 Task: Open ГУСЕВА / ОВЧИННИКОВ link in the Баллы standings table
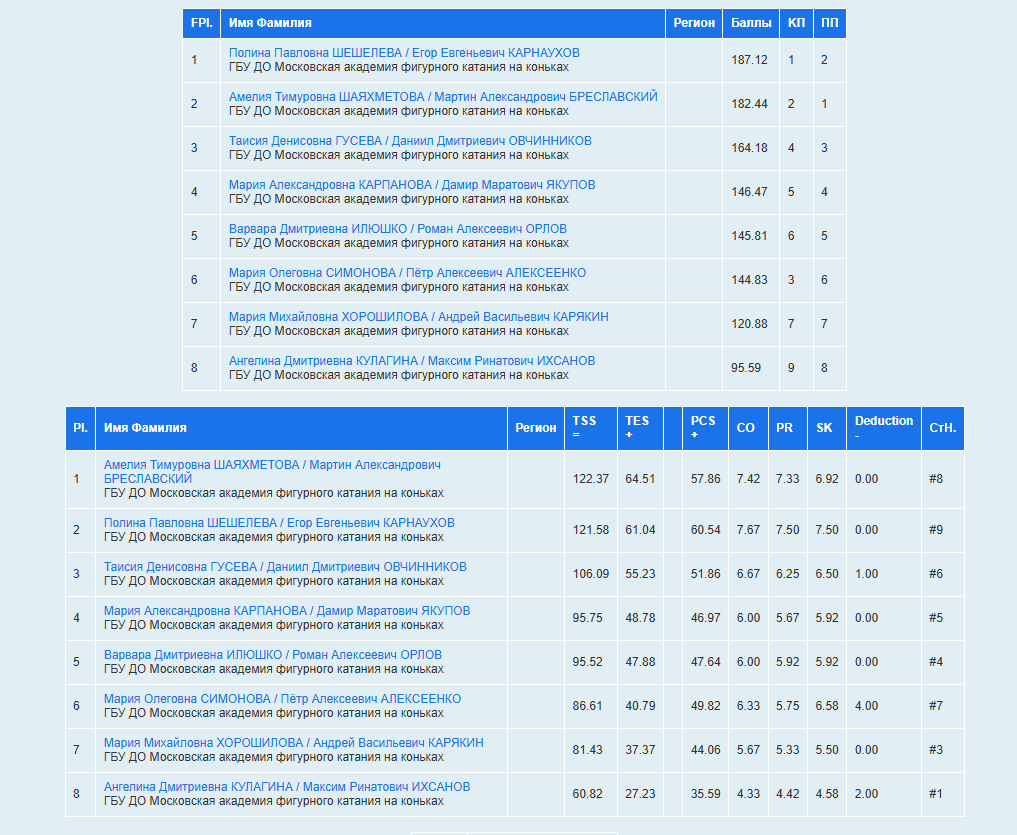(x=410, y=141)
